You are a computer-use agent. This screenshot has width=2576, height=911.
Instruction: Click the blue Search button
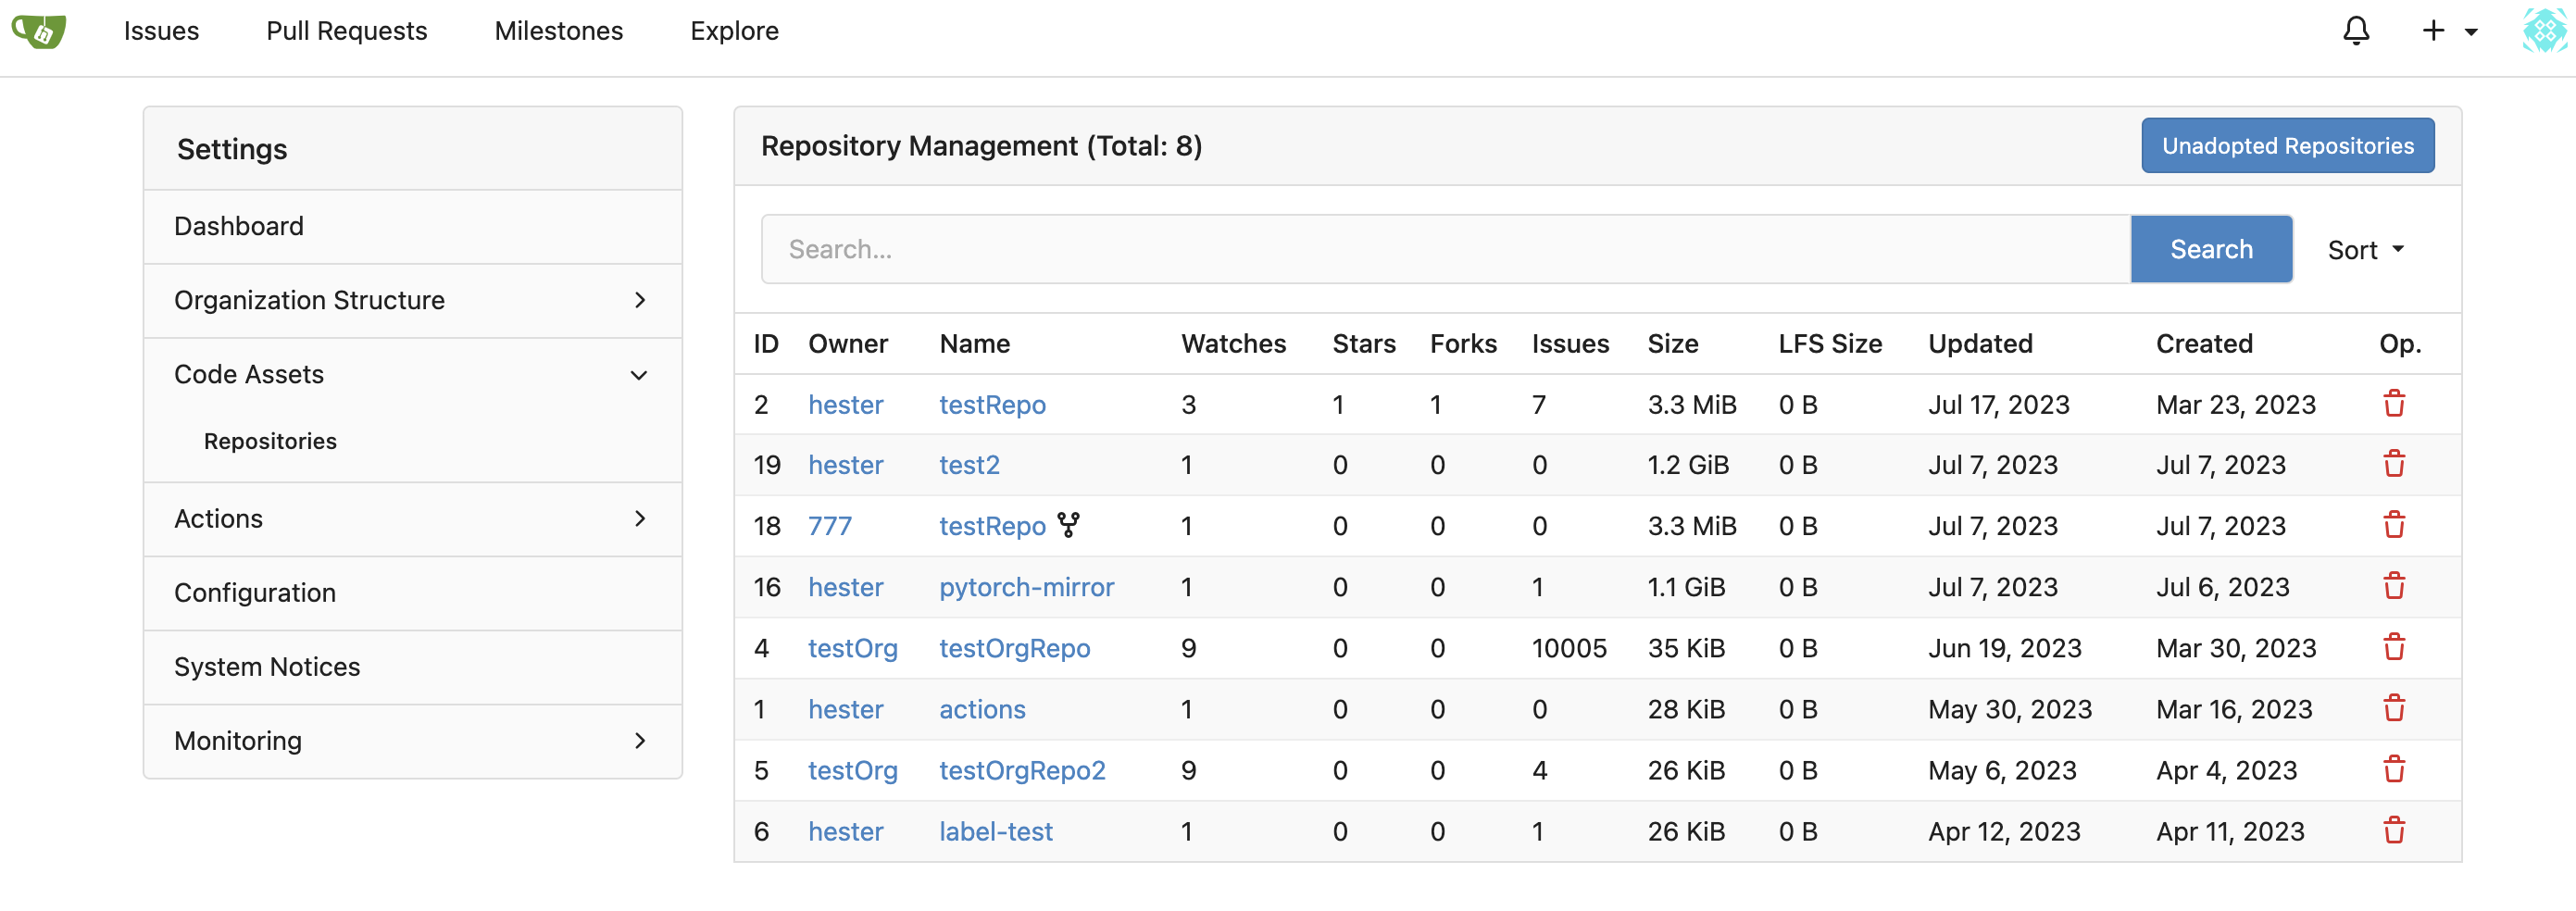(2211, 249)
